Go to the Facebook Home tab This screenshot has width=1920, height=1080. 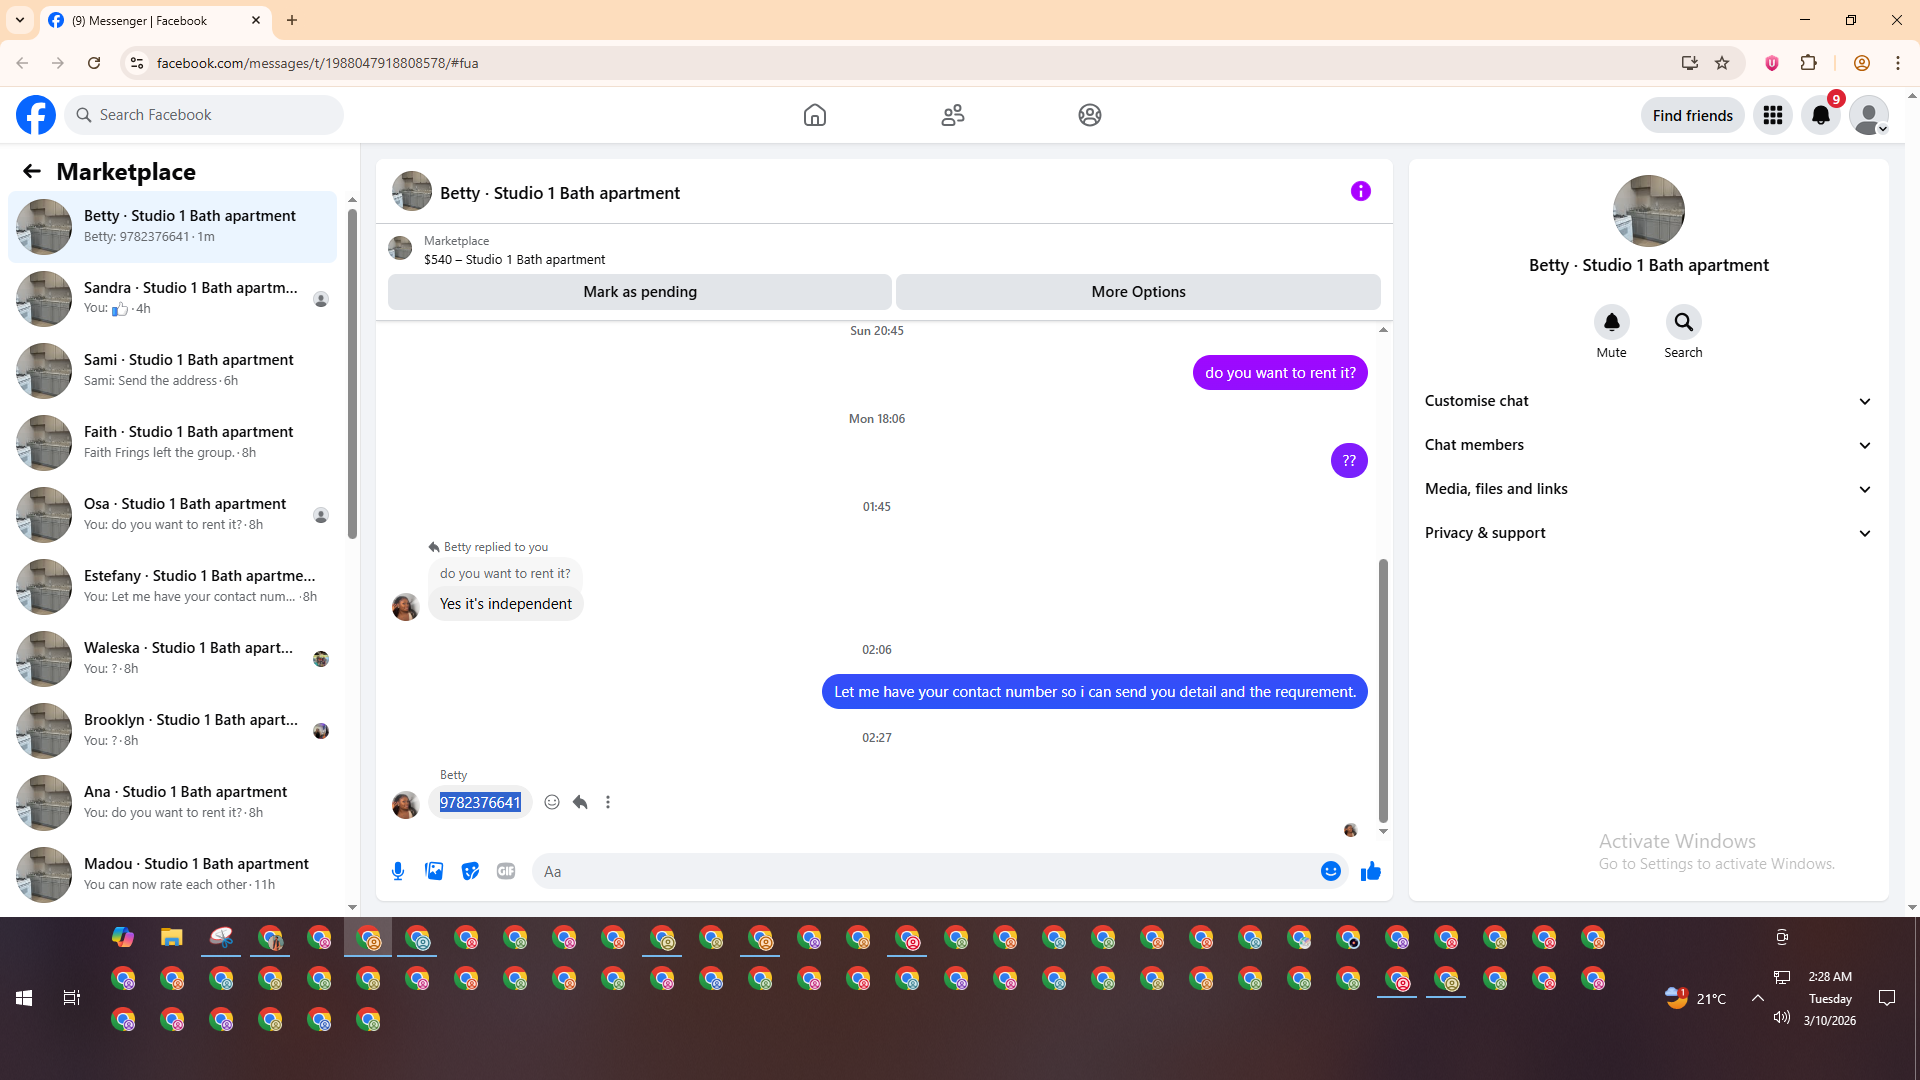(x=814, y=115)
